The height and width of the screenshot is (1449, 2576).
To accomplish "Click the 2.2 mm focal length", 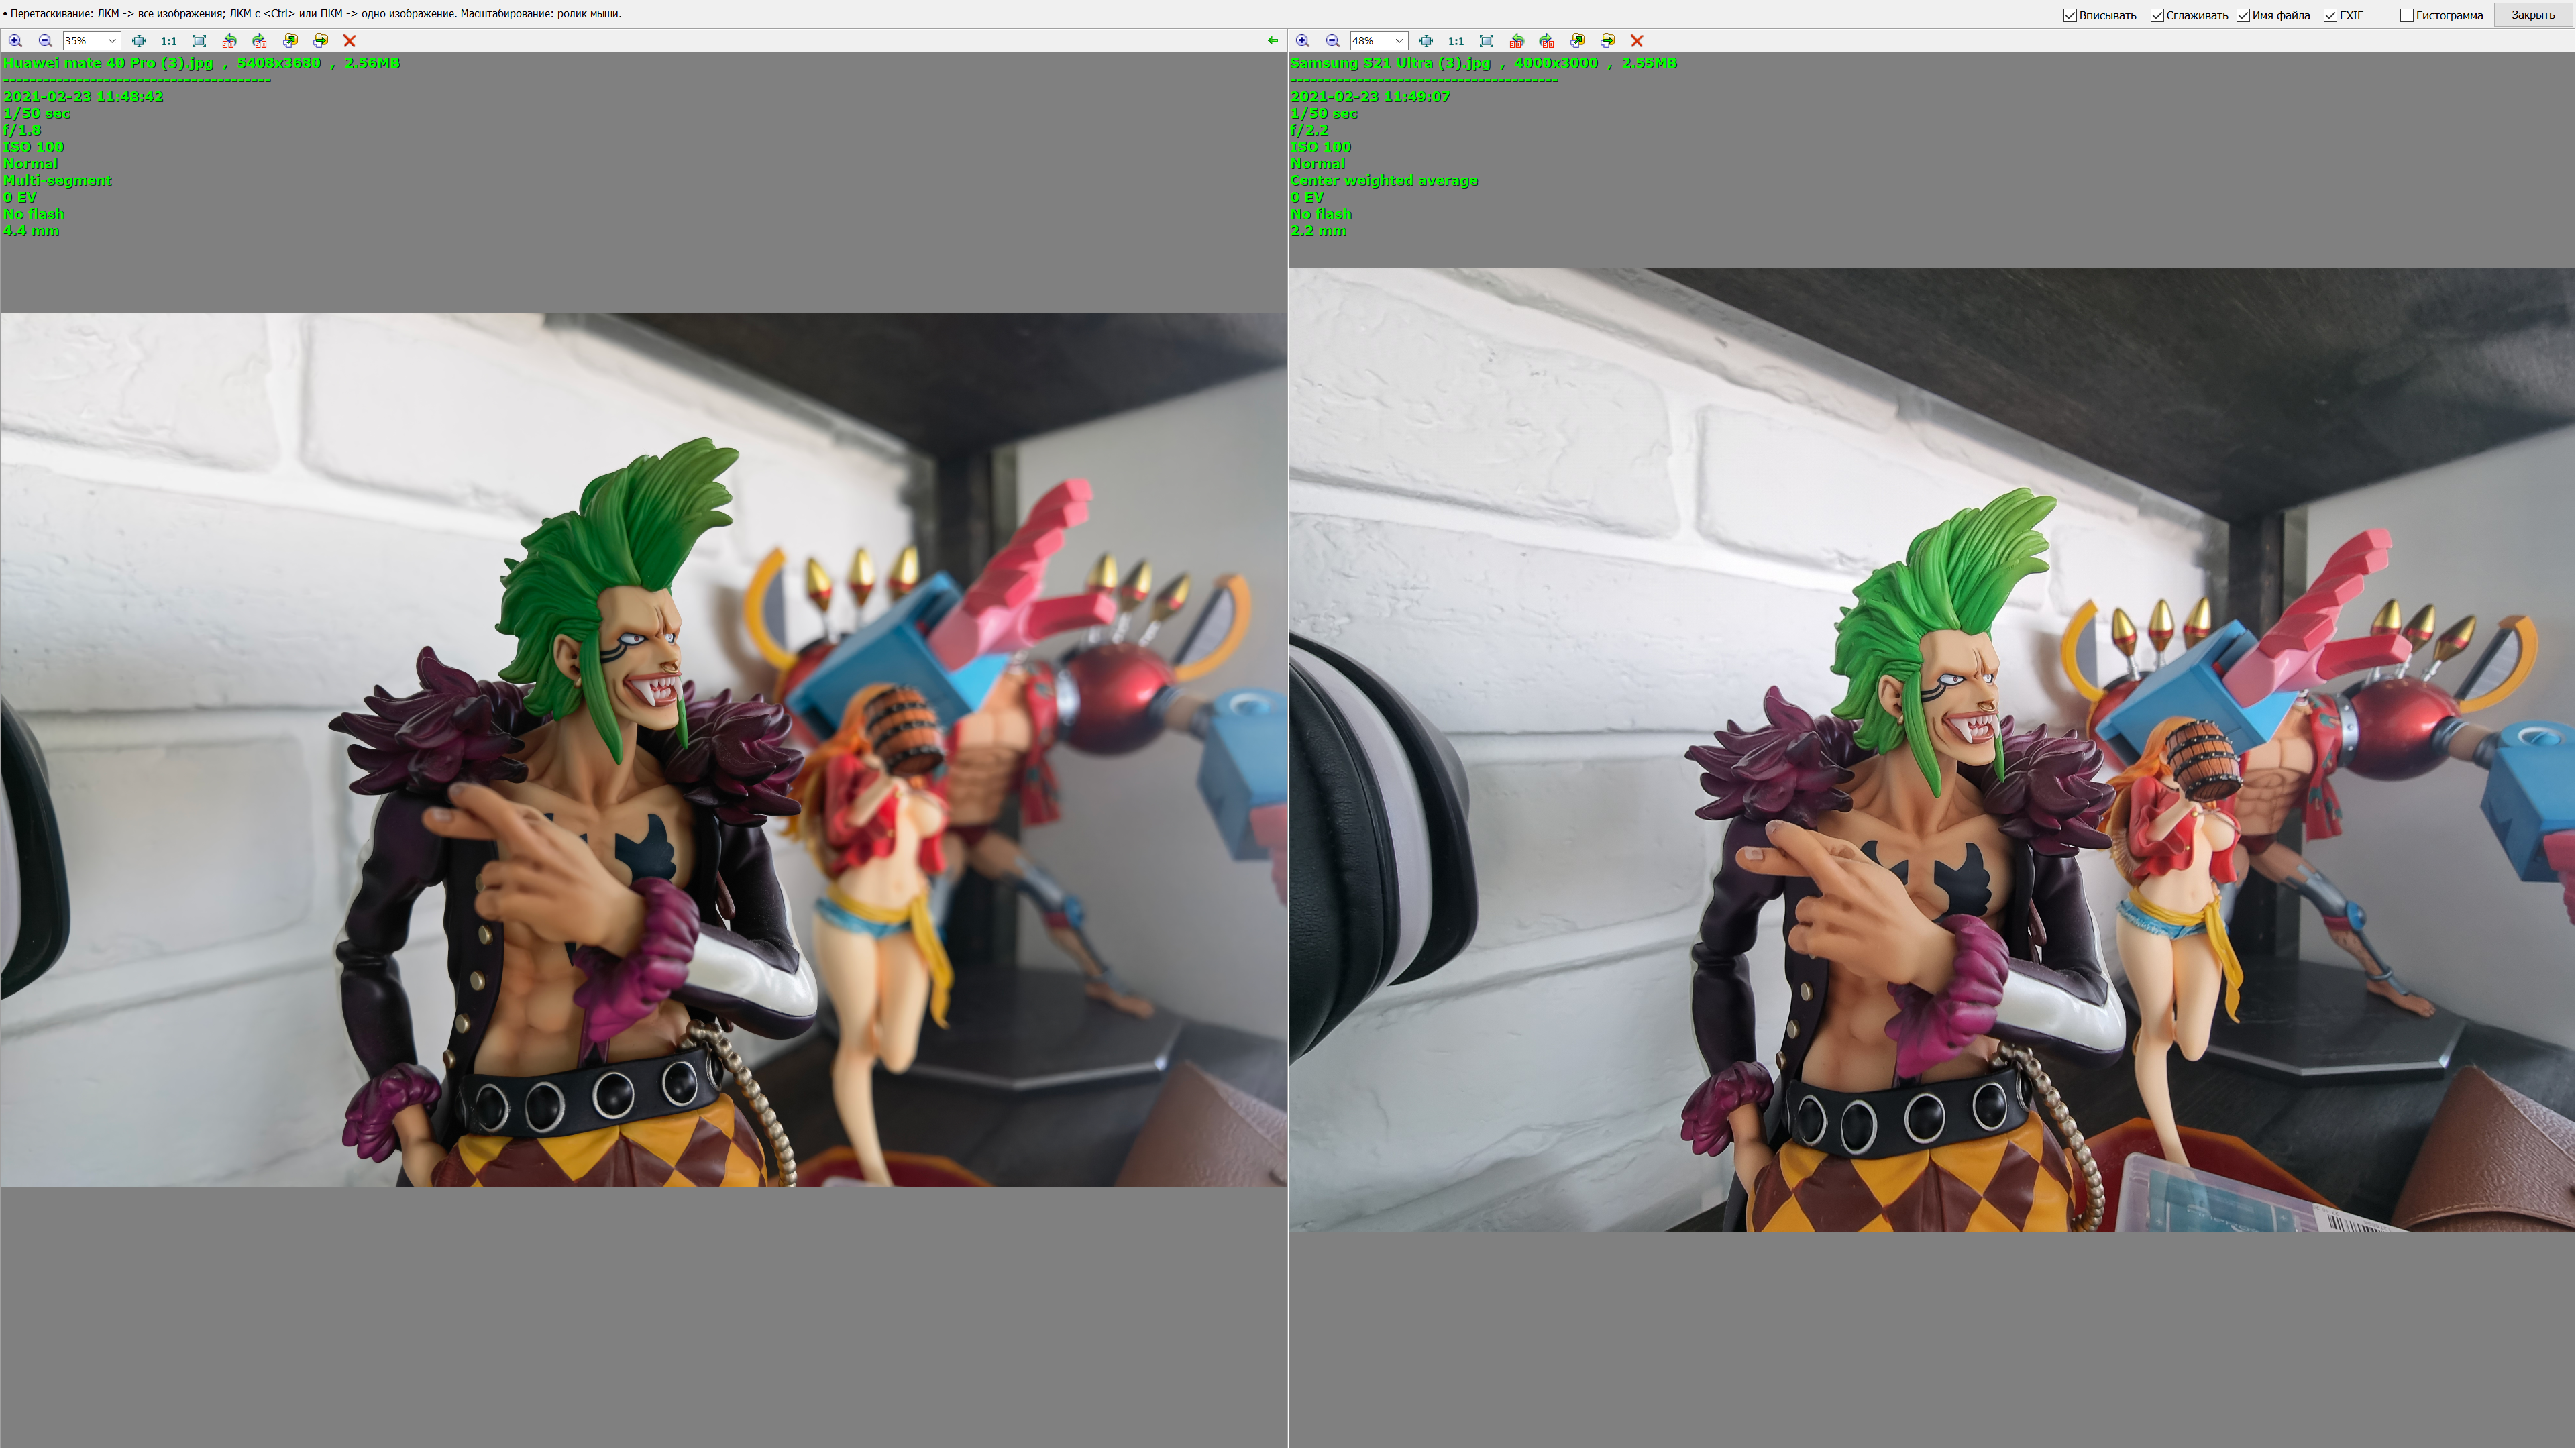I will (1318, 231).
